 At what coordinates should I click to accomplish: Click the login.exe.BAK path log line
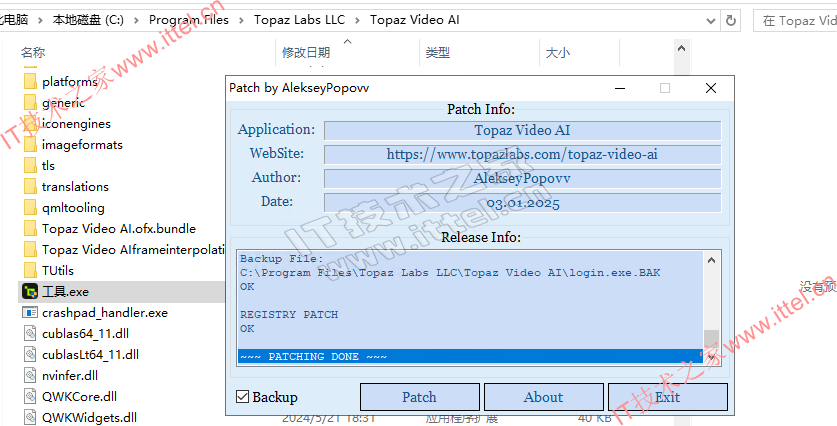pos(450,273)
